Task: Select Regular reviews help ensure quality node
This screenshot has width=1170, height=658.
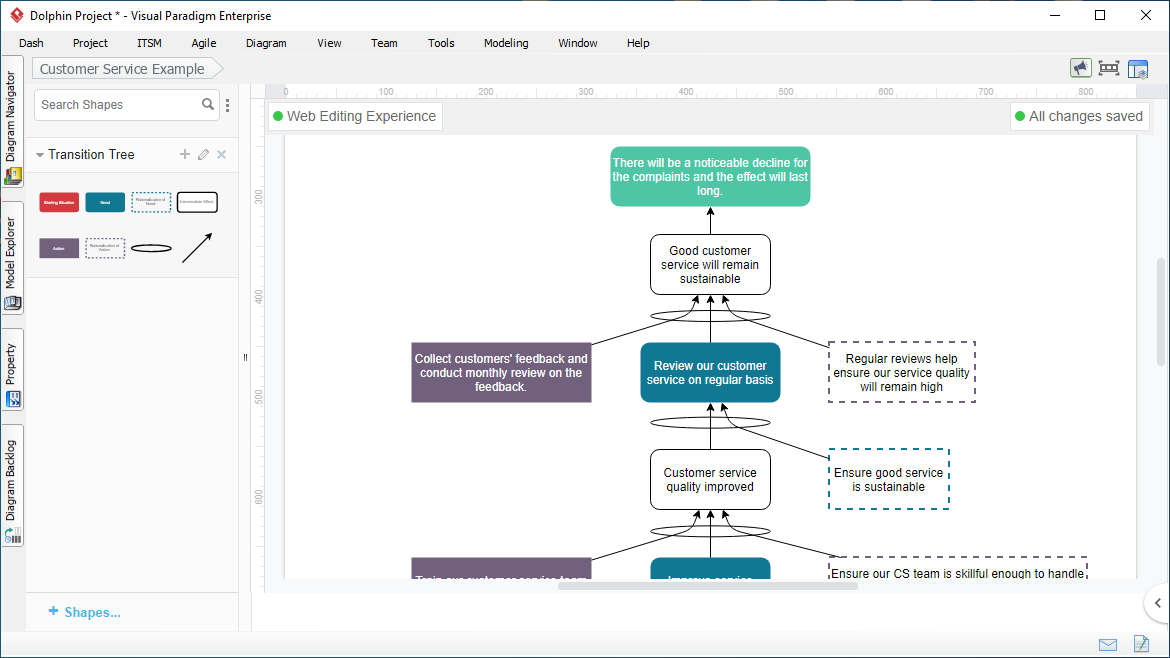Action: pos(901,373)
